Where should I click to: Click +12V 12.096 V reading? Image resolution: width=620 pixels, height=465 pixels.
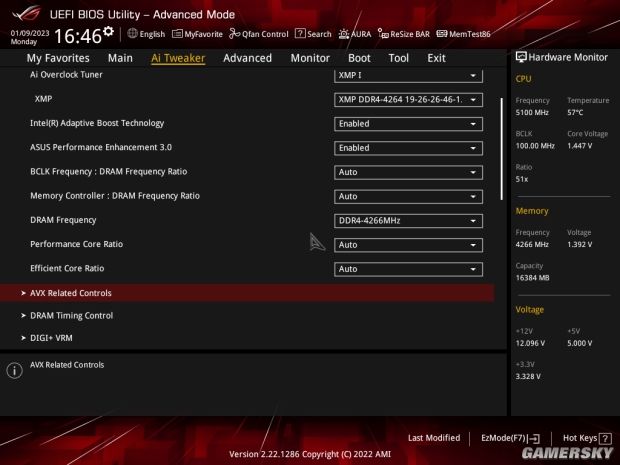pos(530,343)
